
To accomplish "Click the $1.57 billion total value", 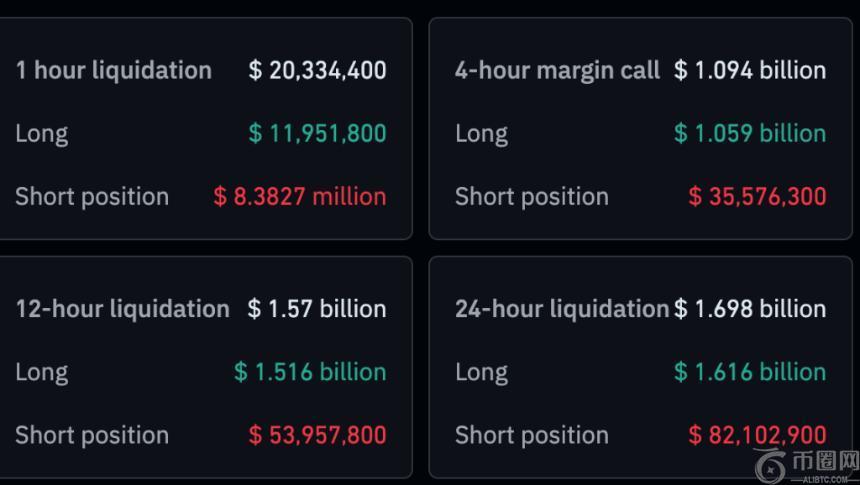I will tap(316, 309).
